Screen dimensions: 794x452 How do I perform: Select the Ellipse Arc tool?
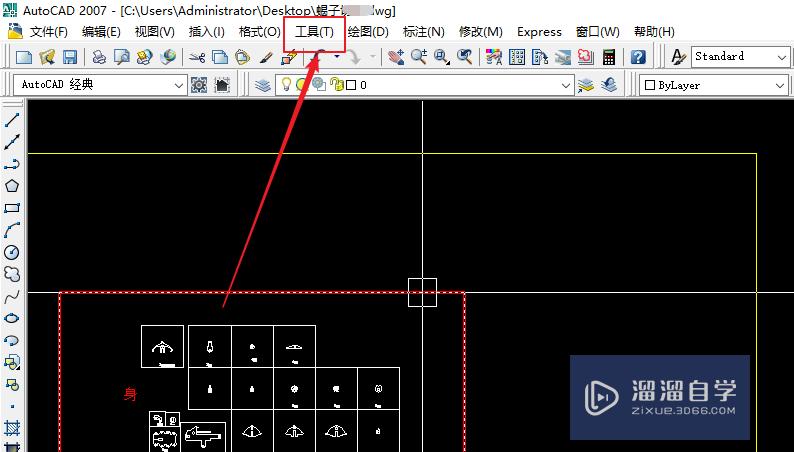(x=12, y=340)
